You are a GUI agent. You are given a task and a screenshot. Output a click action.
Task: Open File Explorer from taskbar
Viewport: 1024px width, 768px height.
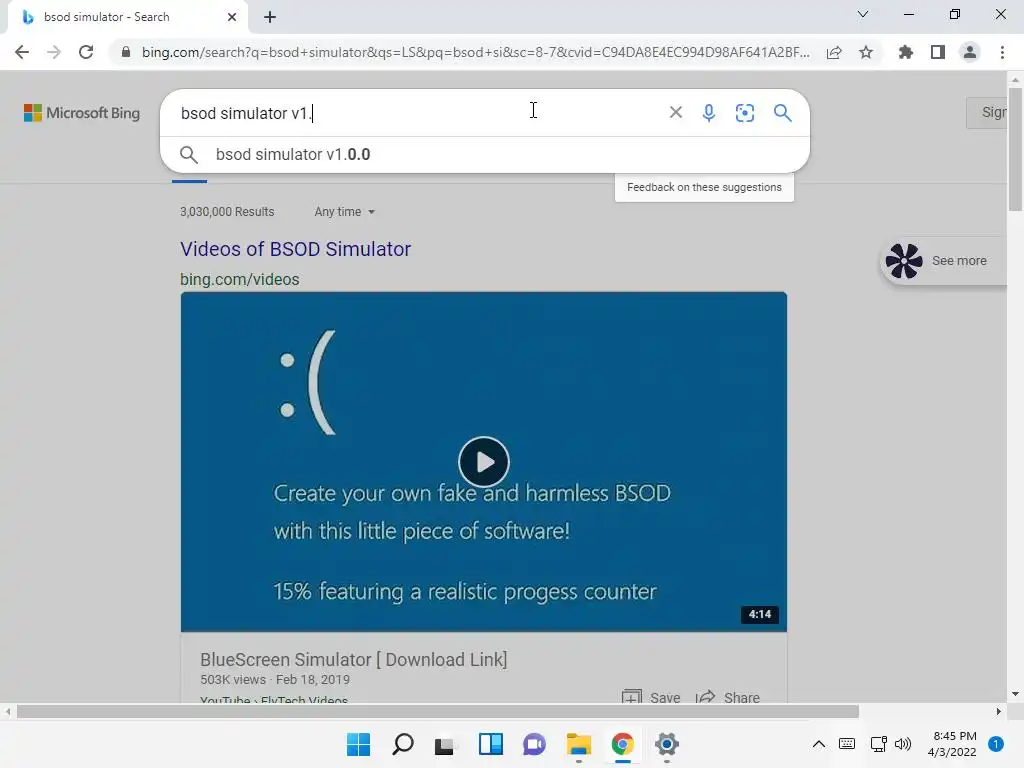[579, 744]
